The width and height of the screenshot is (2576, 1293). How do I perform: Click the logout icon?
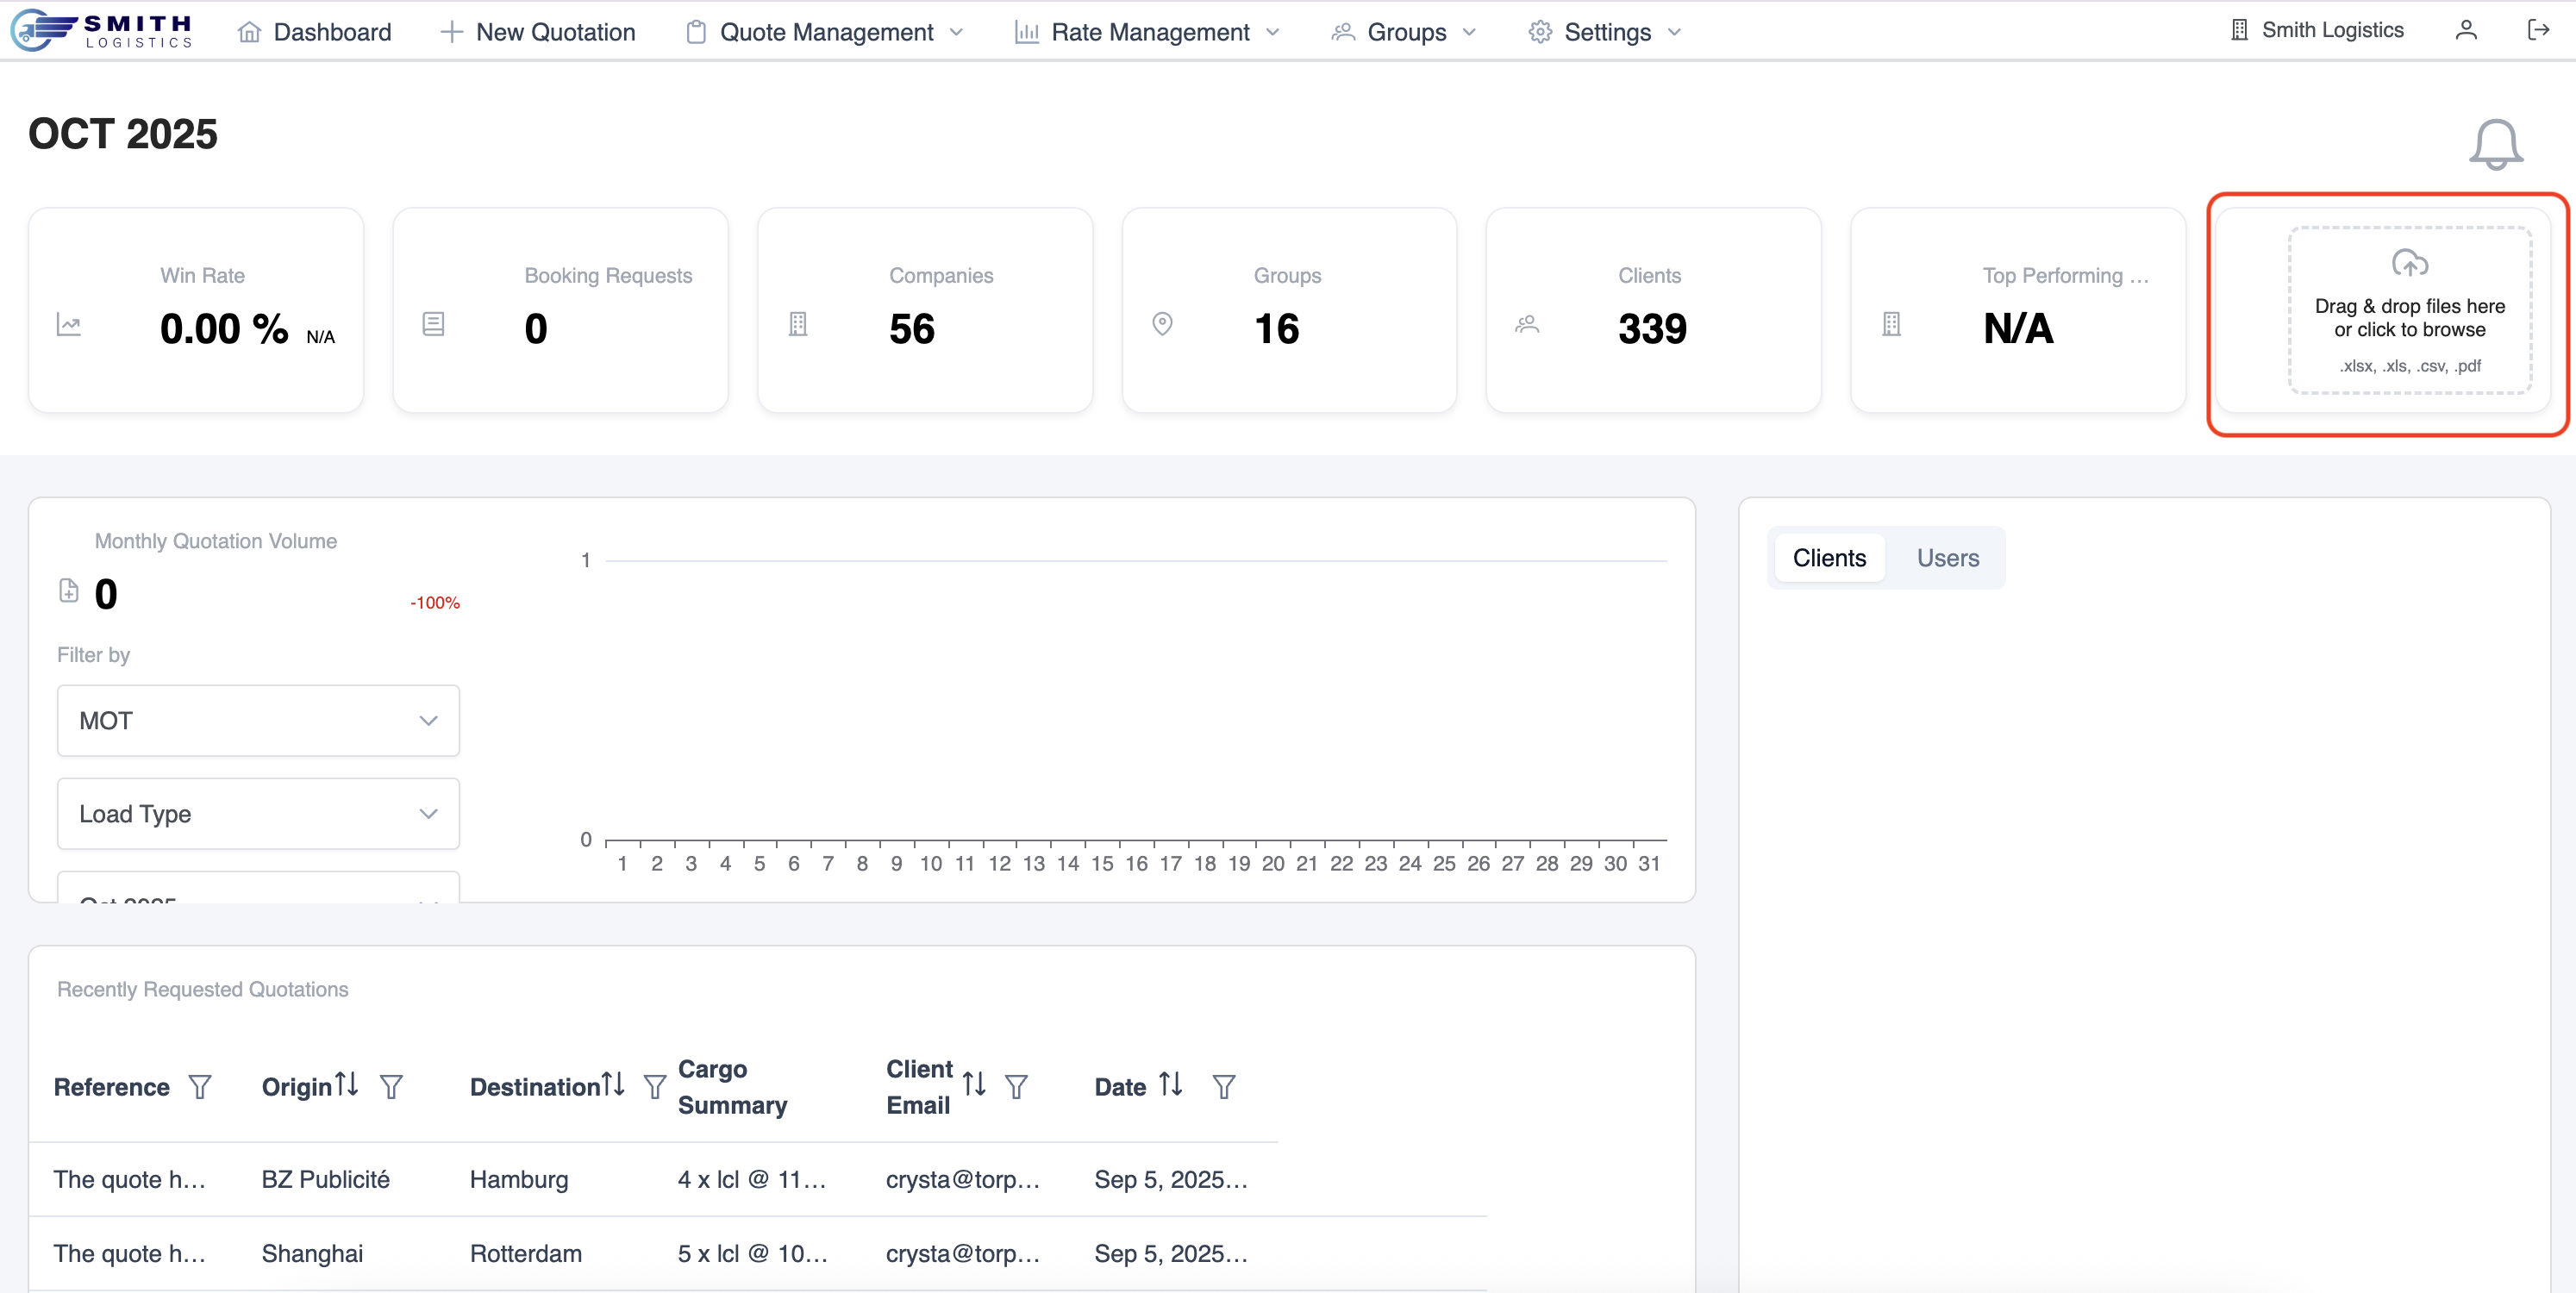[x=2537, y=31]
